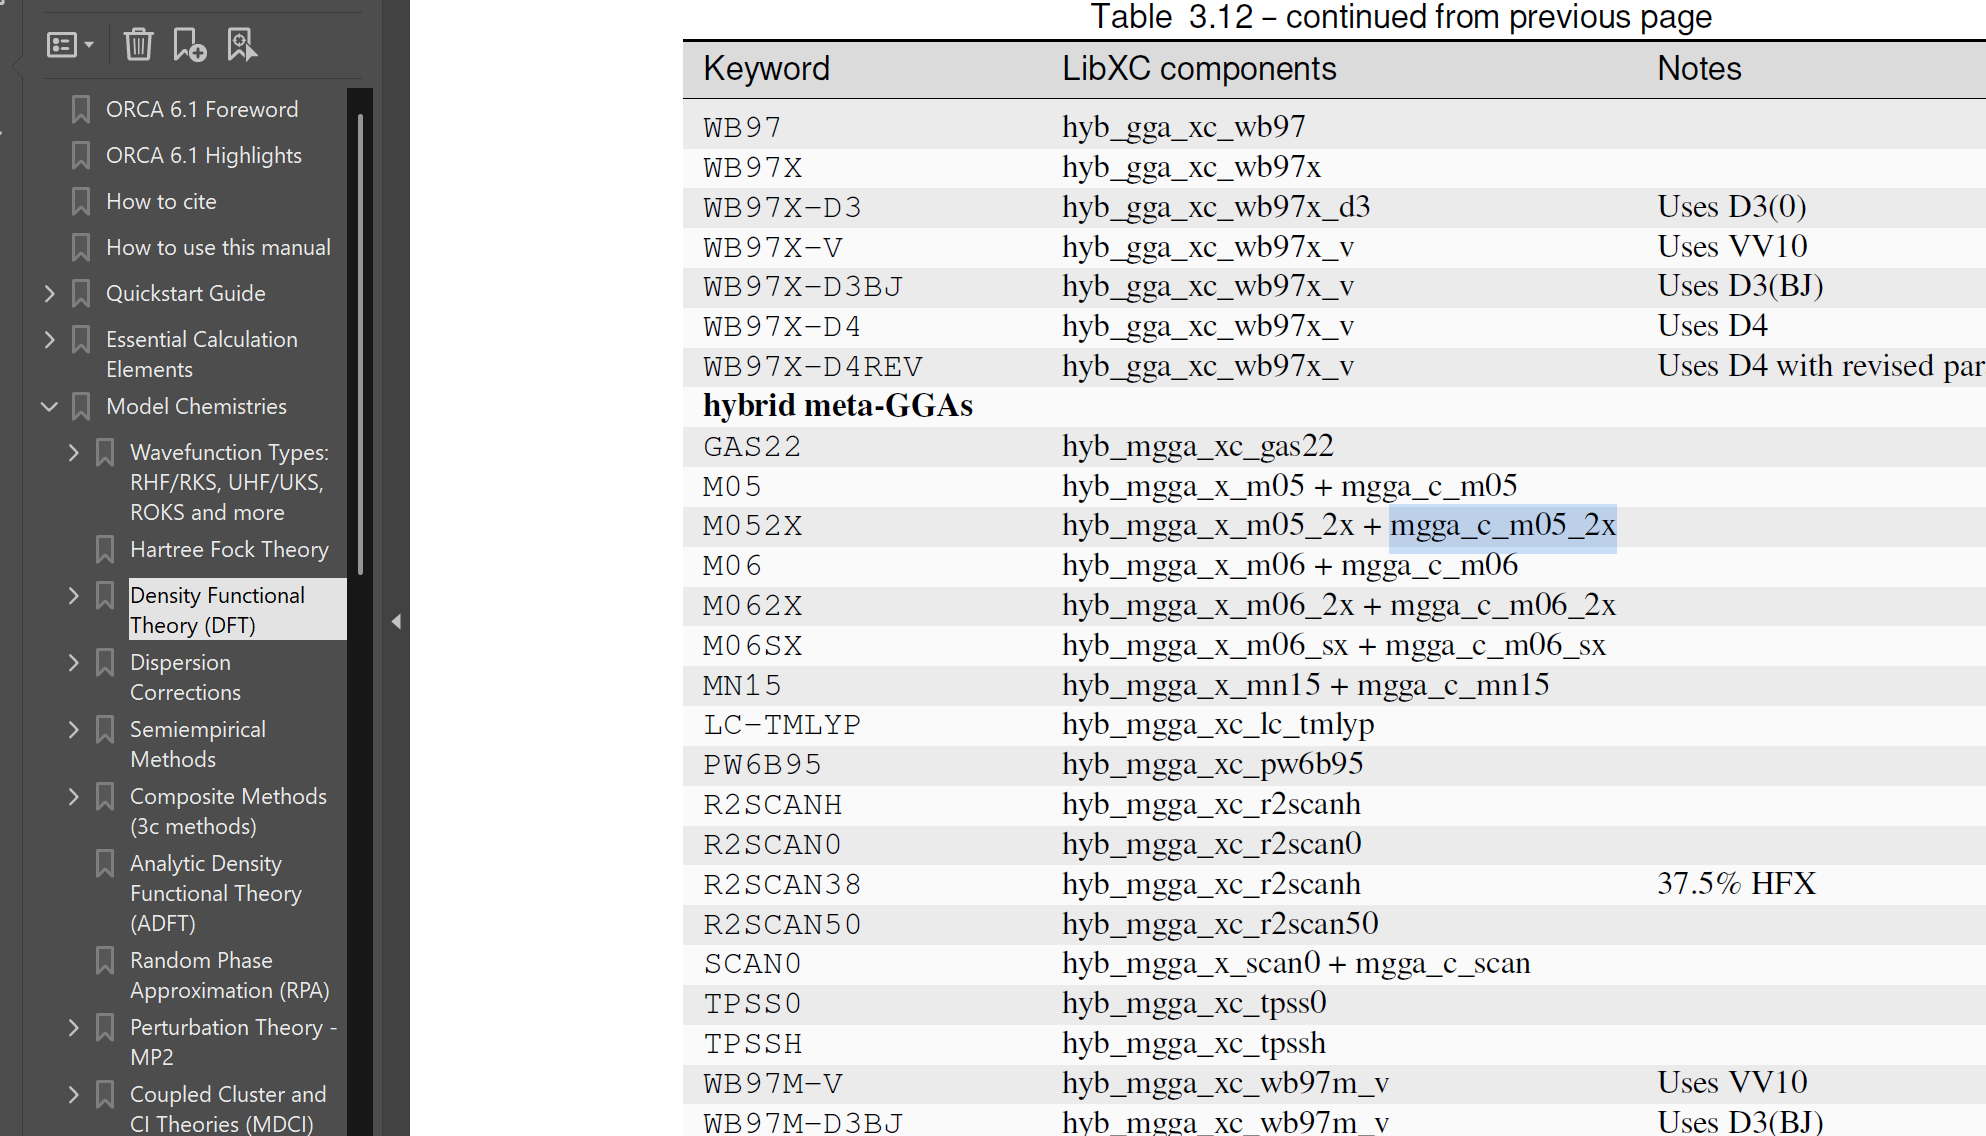1986x1136 pixels.
Task: Click the hyb_mgga_xc_gas22 component cell
Action: [1198, 446]
